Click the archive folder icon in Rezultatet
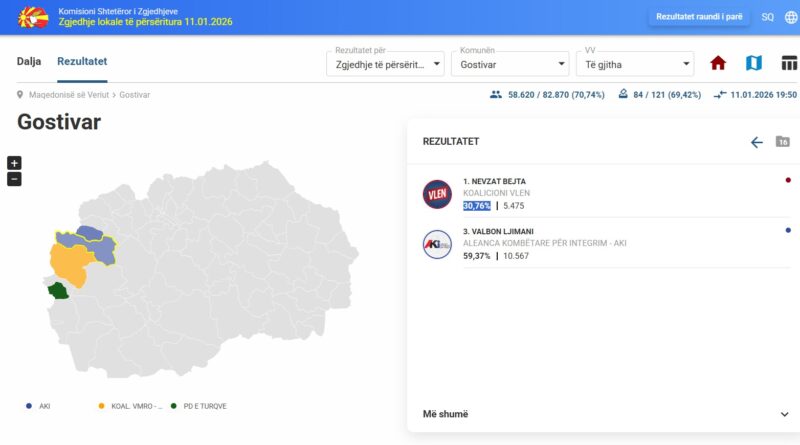 (783, 142)
